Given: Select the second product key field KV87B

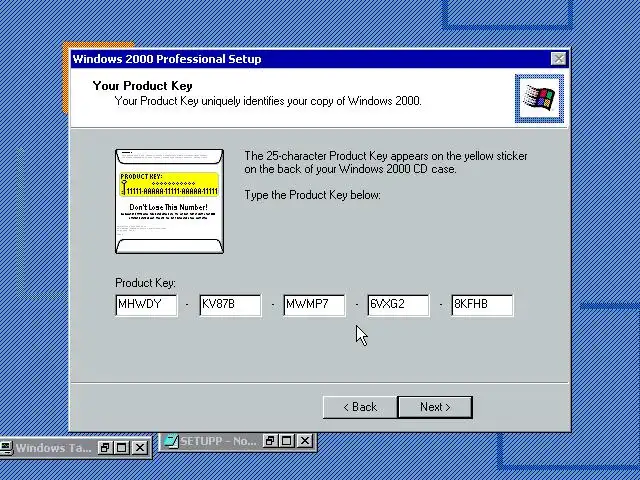Looking at the screenshot, I should (x=231, y=305).
